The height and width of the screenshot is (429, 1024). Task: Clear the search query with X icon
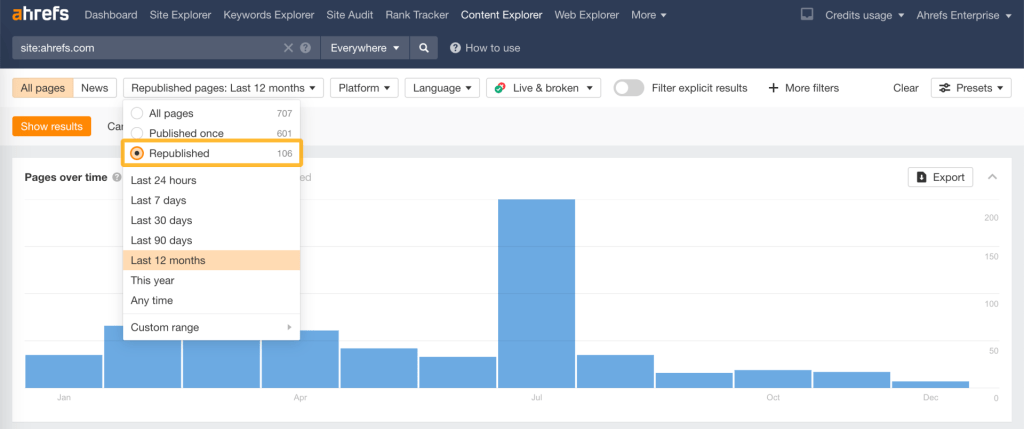(x=288, y=48)
